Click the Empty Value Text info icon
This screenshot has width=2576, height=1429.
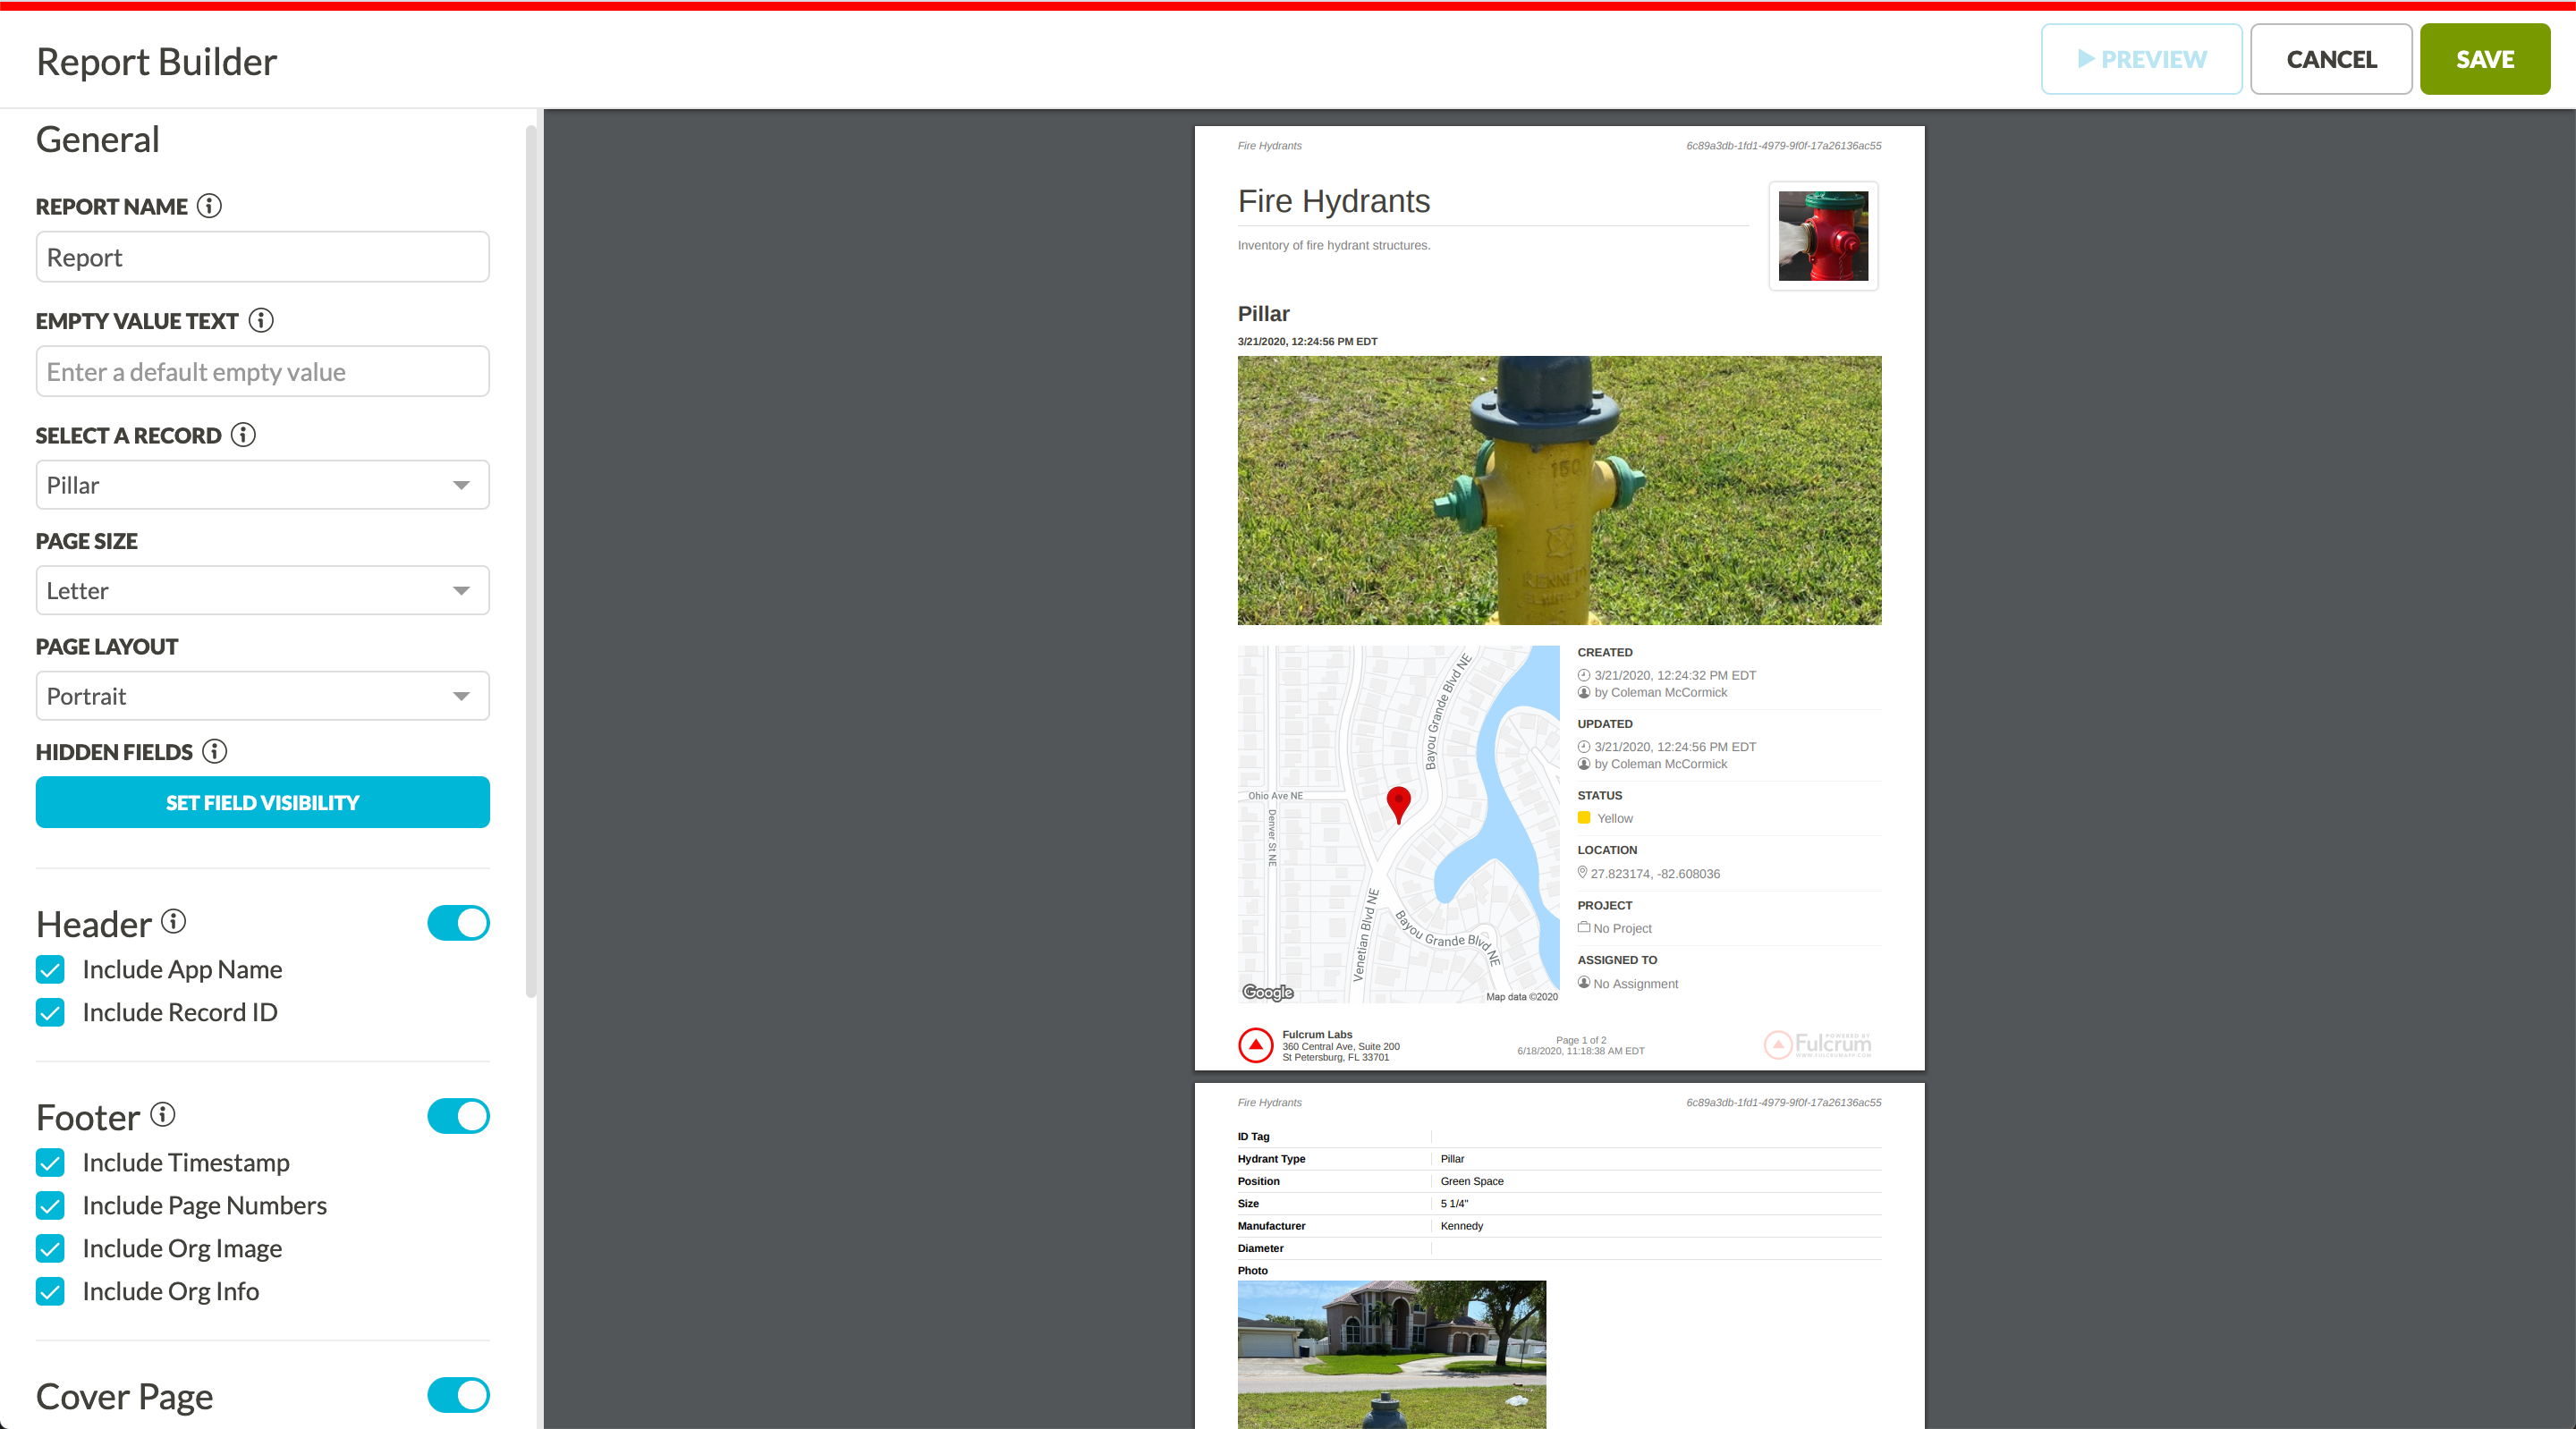(261, 320)
